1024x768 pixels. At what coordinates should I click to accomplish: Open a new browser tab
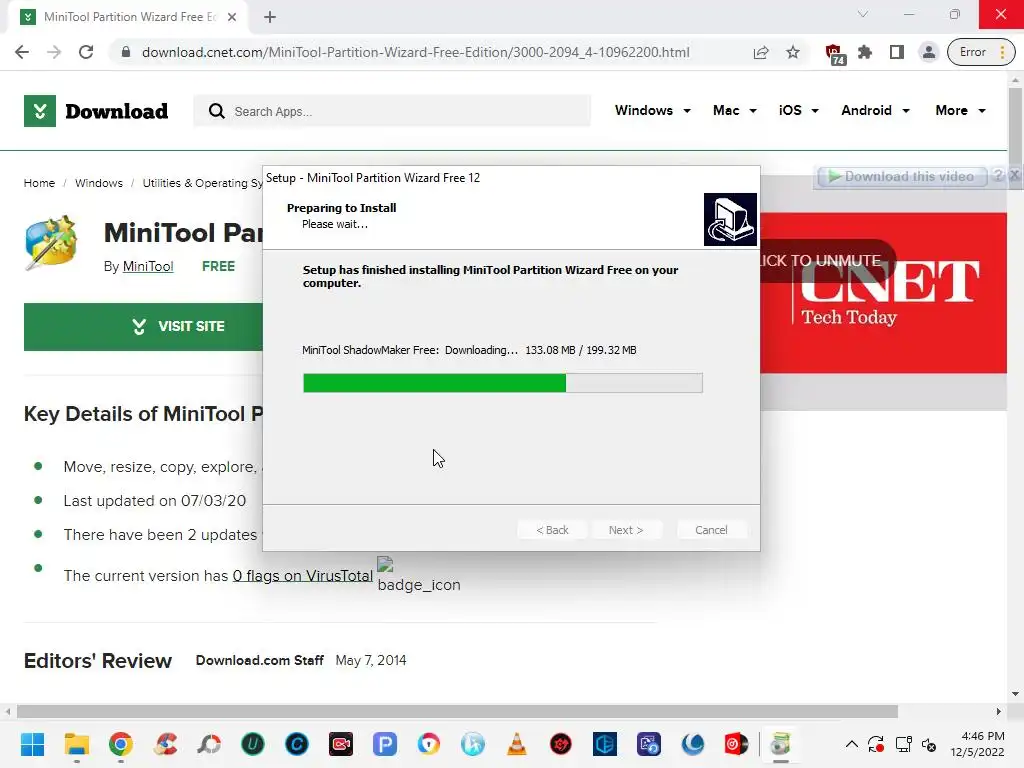coord(270,17)
